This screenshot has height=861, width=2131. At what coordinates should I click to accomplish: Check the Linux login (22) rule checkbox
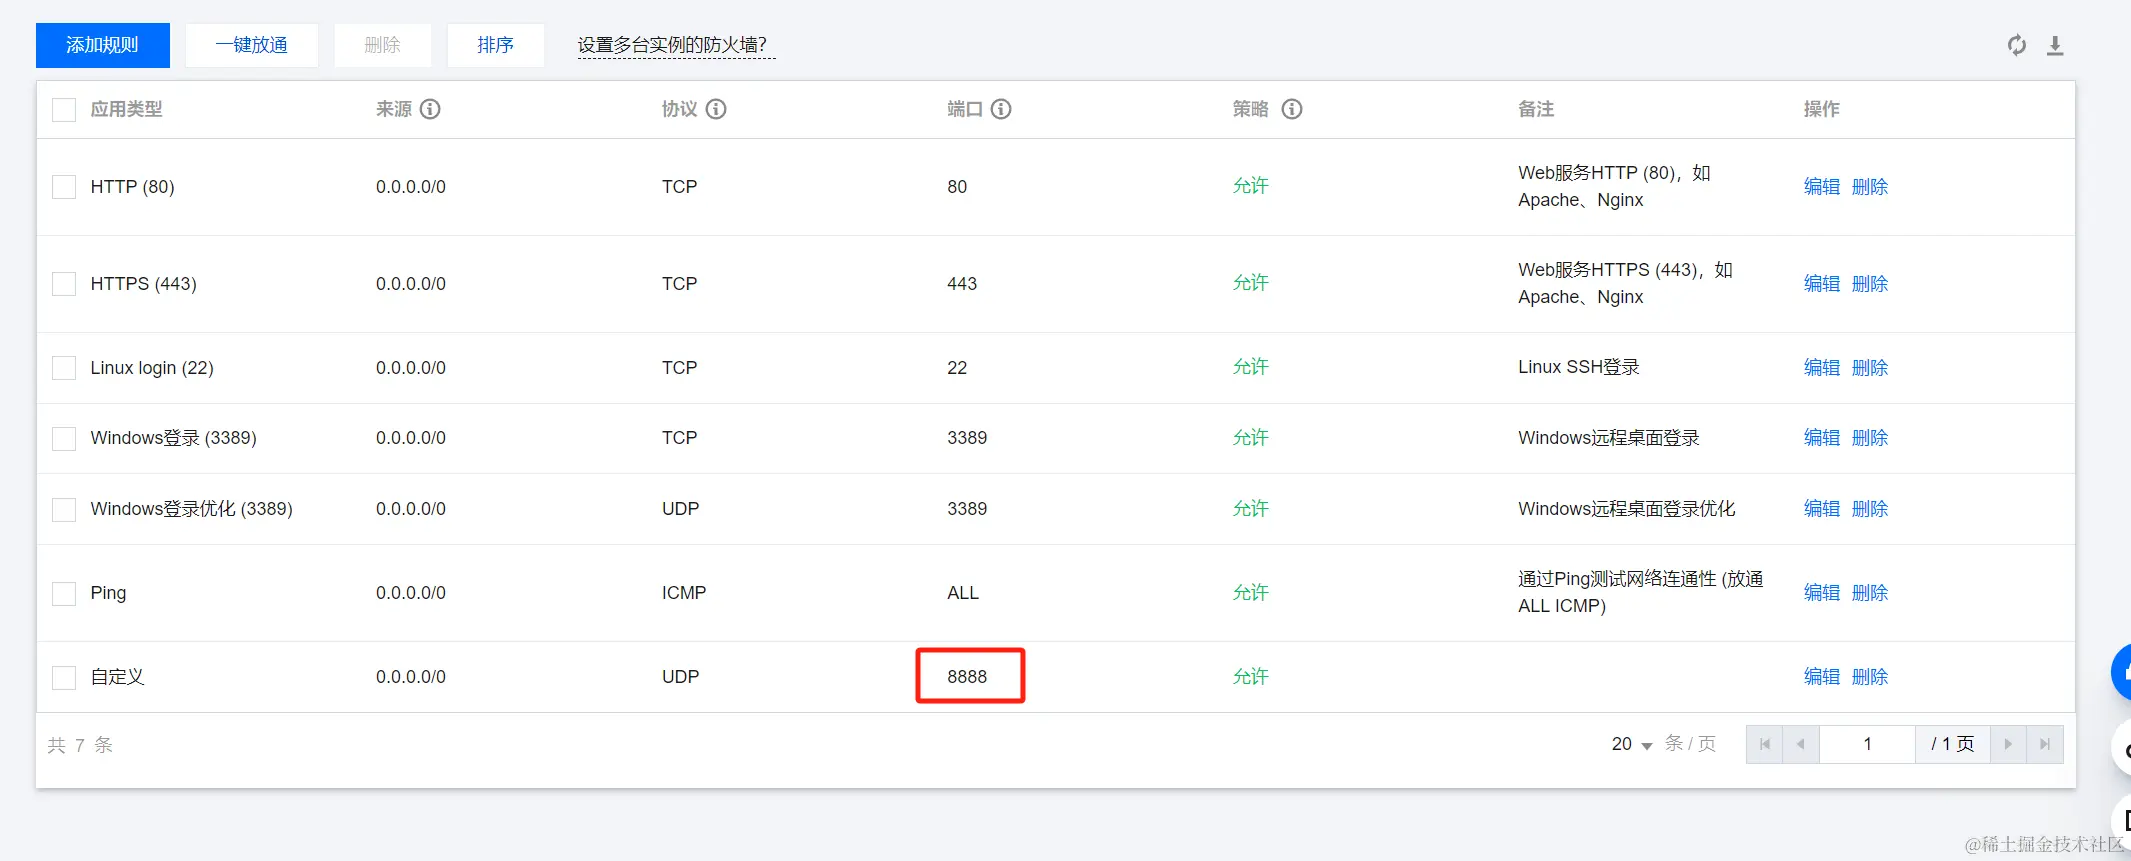click(64, 368)
